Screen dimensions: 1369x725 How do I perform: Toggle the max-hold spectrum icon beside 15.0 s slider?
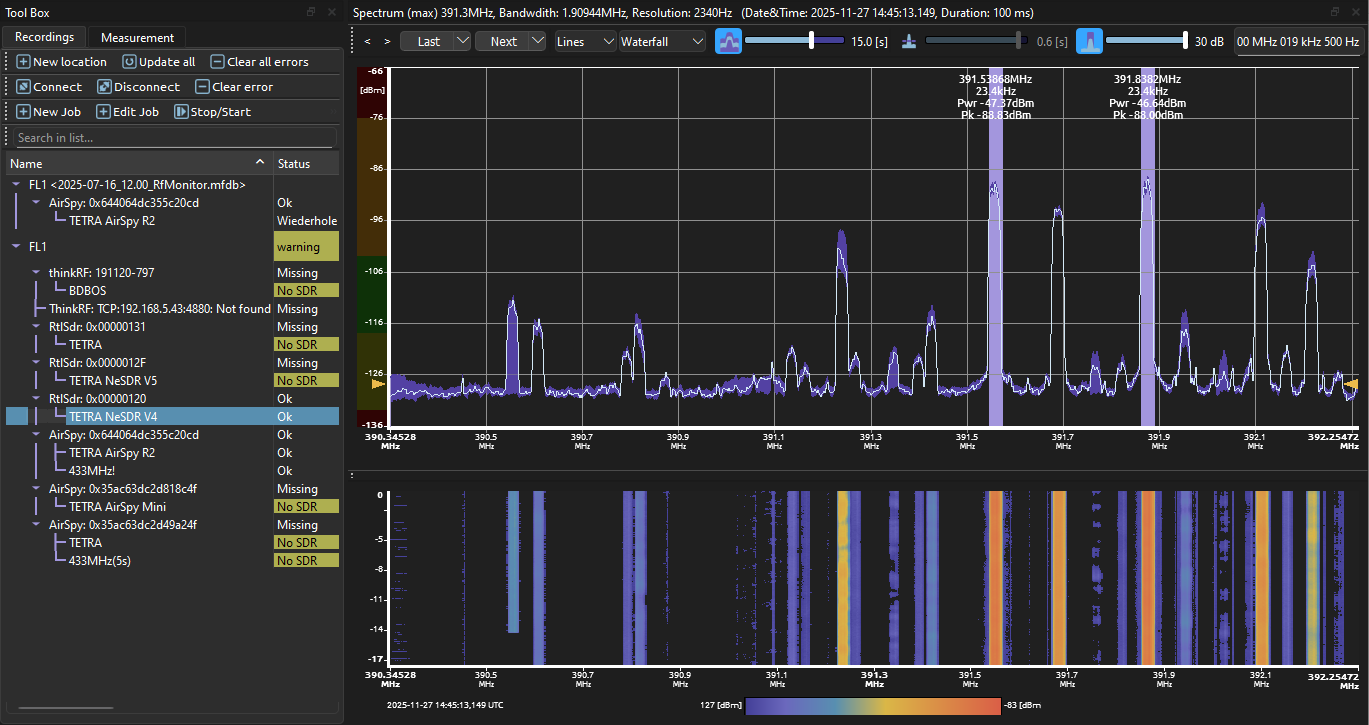pos(728,41)
